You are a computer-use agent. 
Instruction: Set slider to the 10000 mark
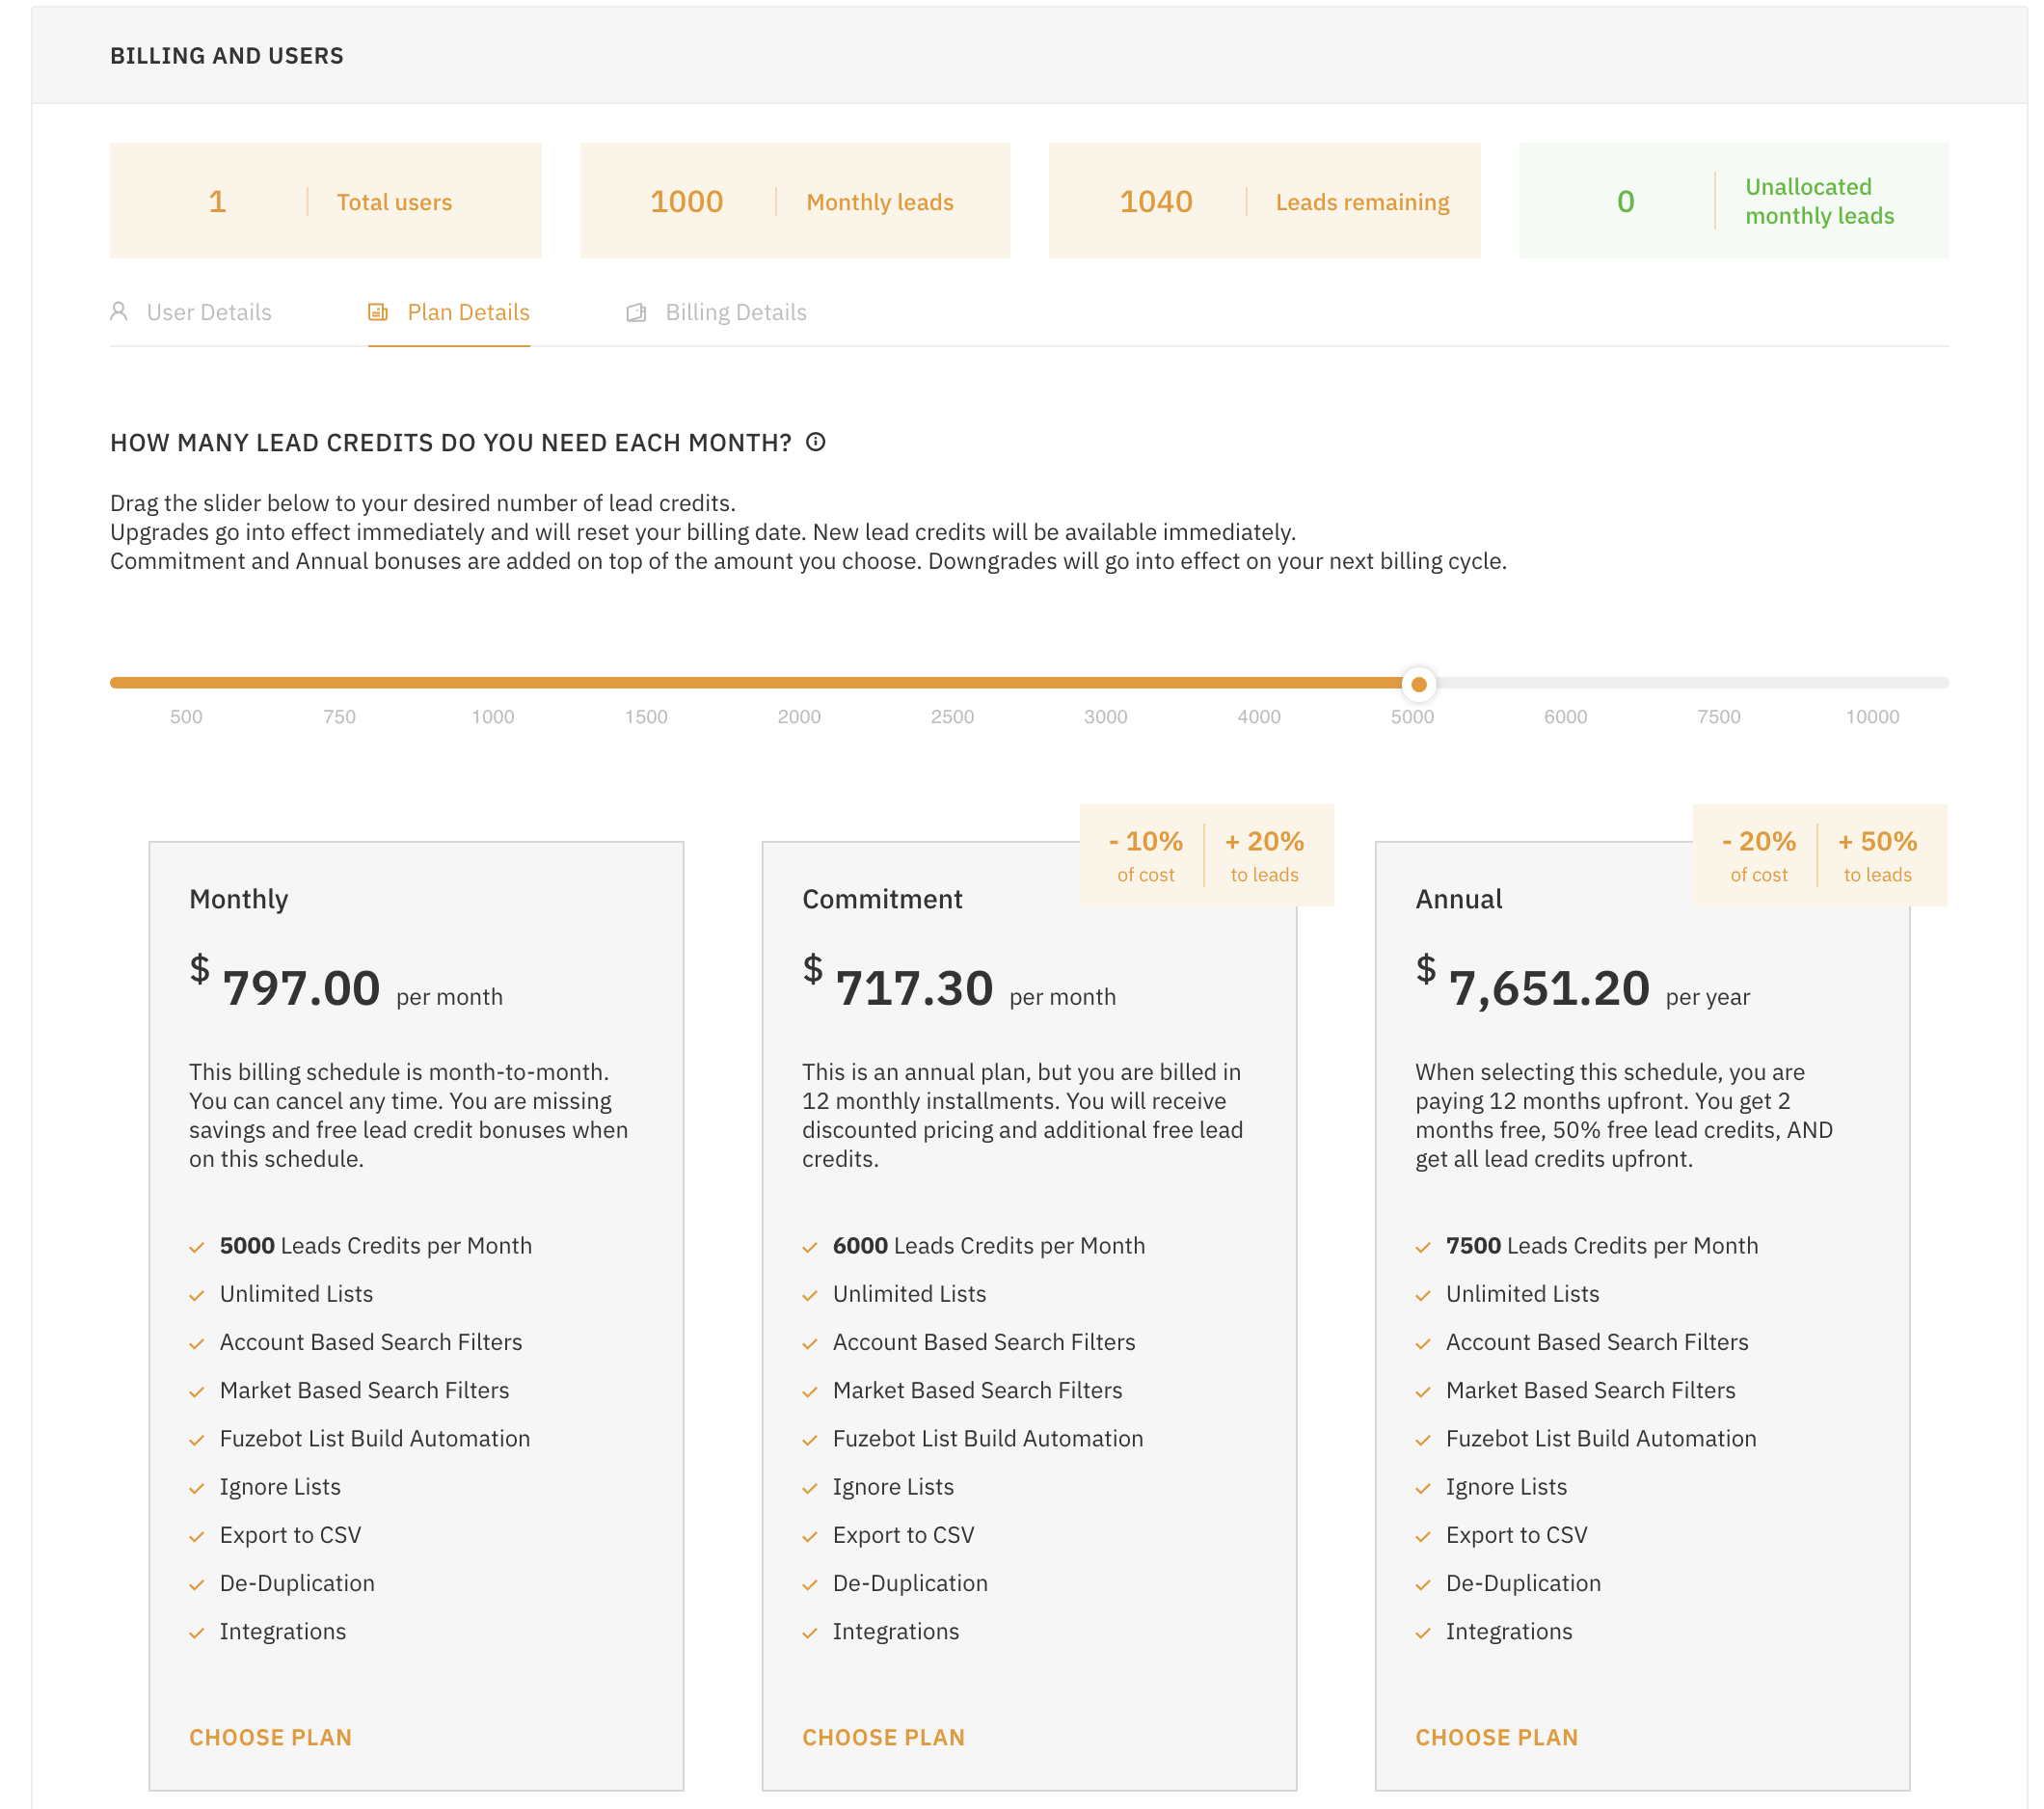[x=1872, y=716]
